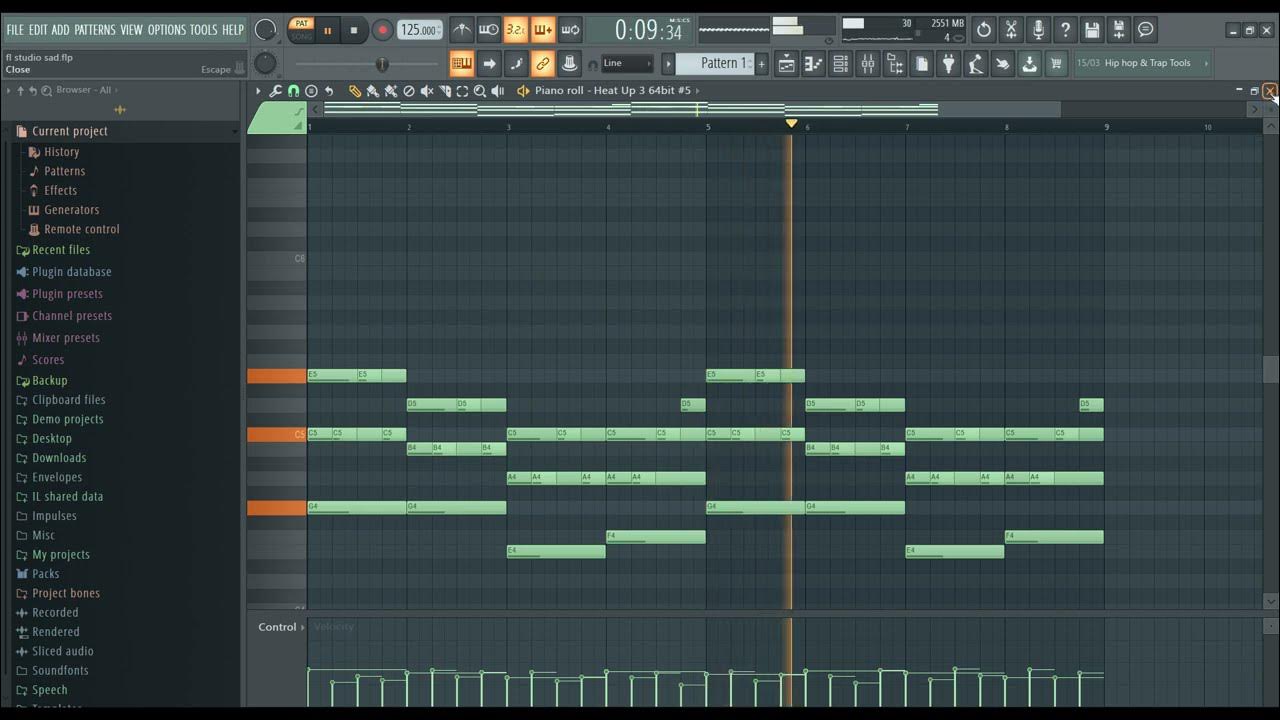Toggle step editing mode icon
This screenshot has width=1280, height=720.
click(516, 63)
